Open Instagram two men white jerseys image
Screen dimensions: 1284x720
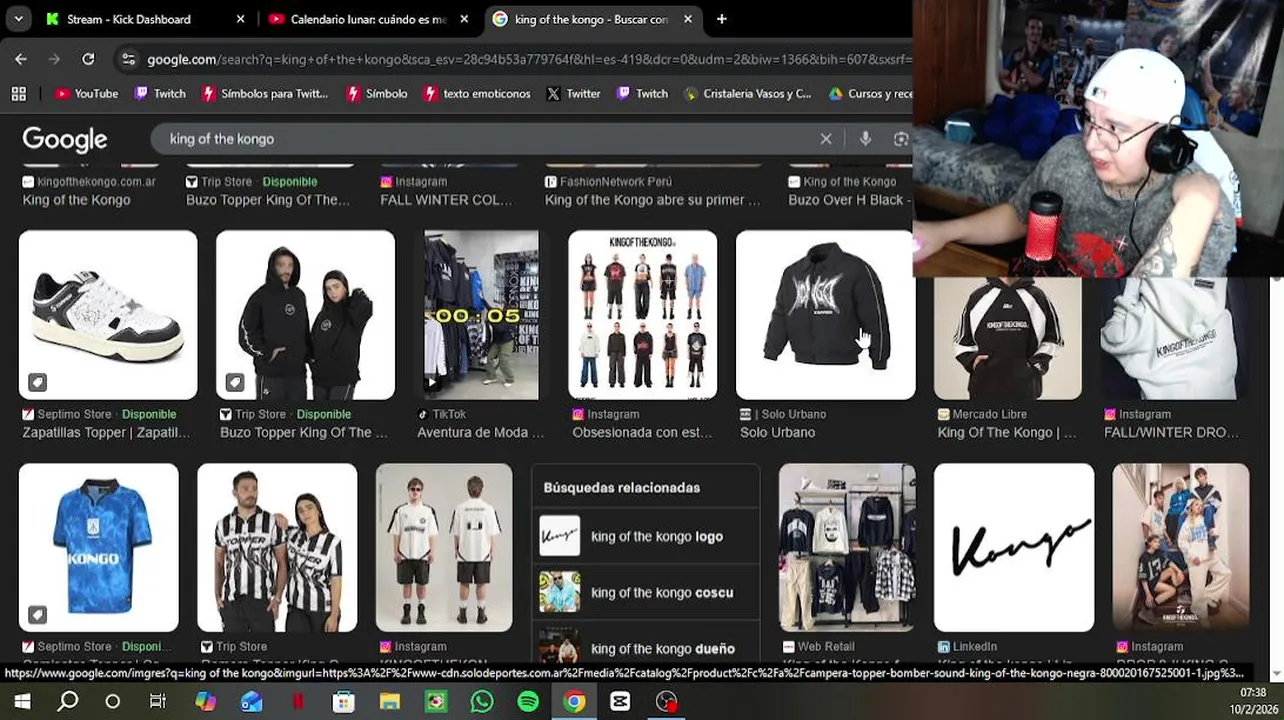pyautogui.click(x=444, y=547)
